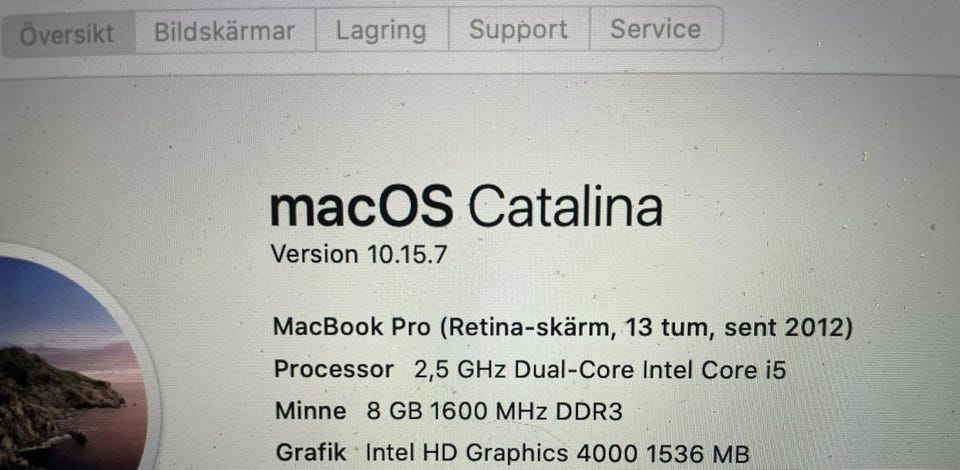Go to the Service tab
960x470 pixels.
656,29
